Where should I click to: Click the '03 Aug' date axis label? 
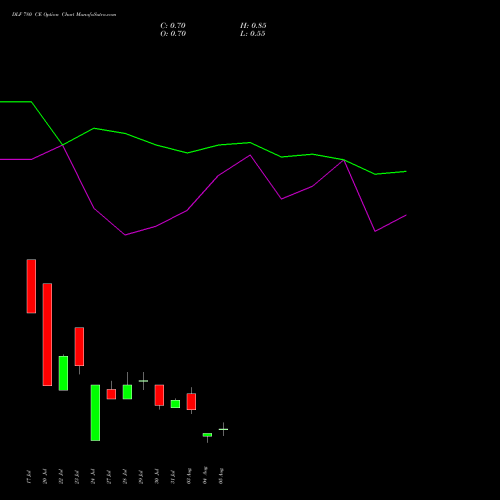189,476
